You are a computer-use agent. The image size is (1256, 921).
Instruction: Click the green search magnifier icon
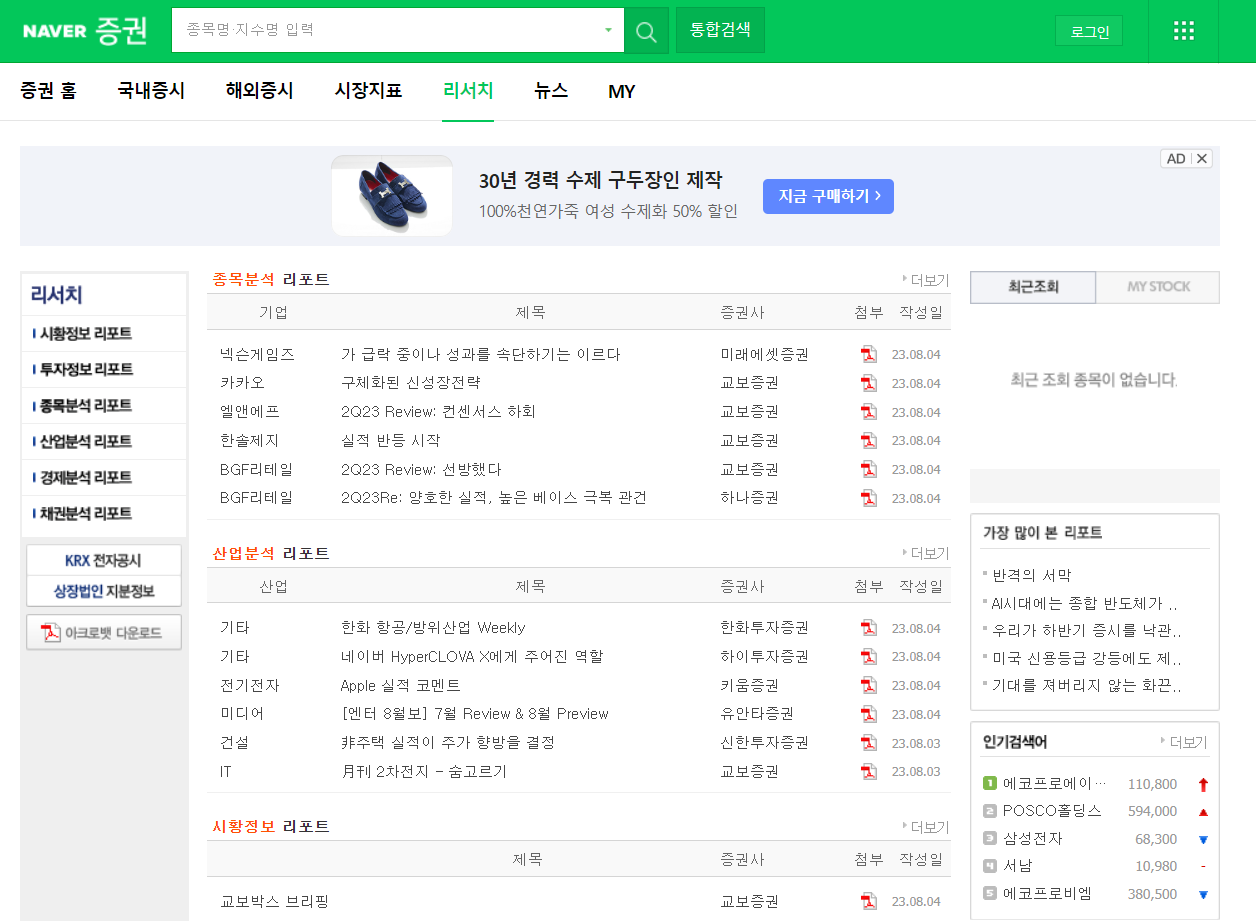(645, 30)
